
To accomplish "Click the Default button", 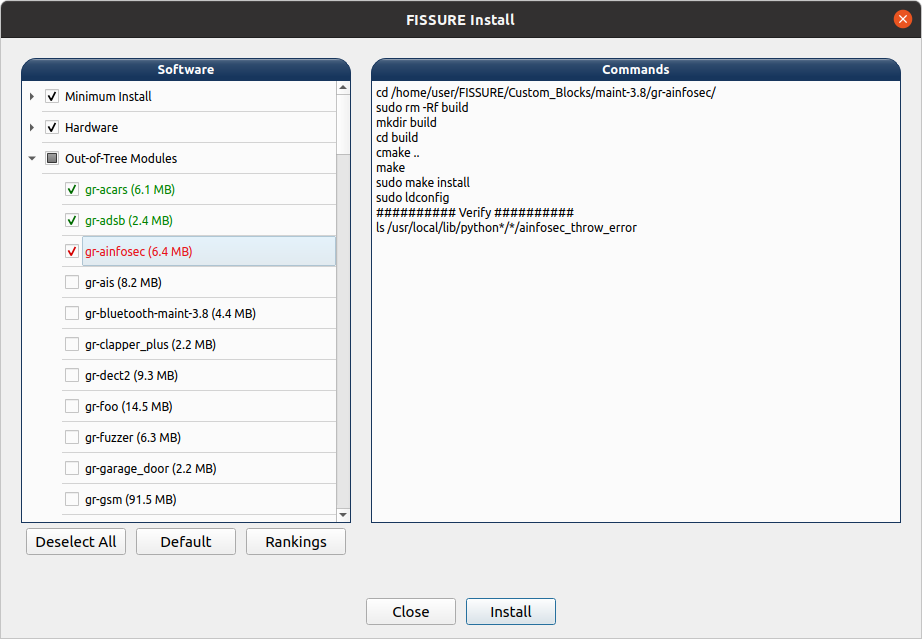I will click(186, 541).
